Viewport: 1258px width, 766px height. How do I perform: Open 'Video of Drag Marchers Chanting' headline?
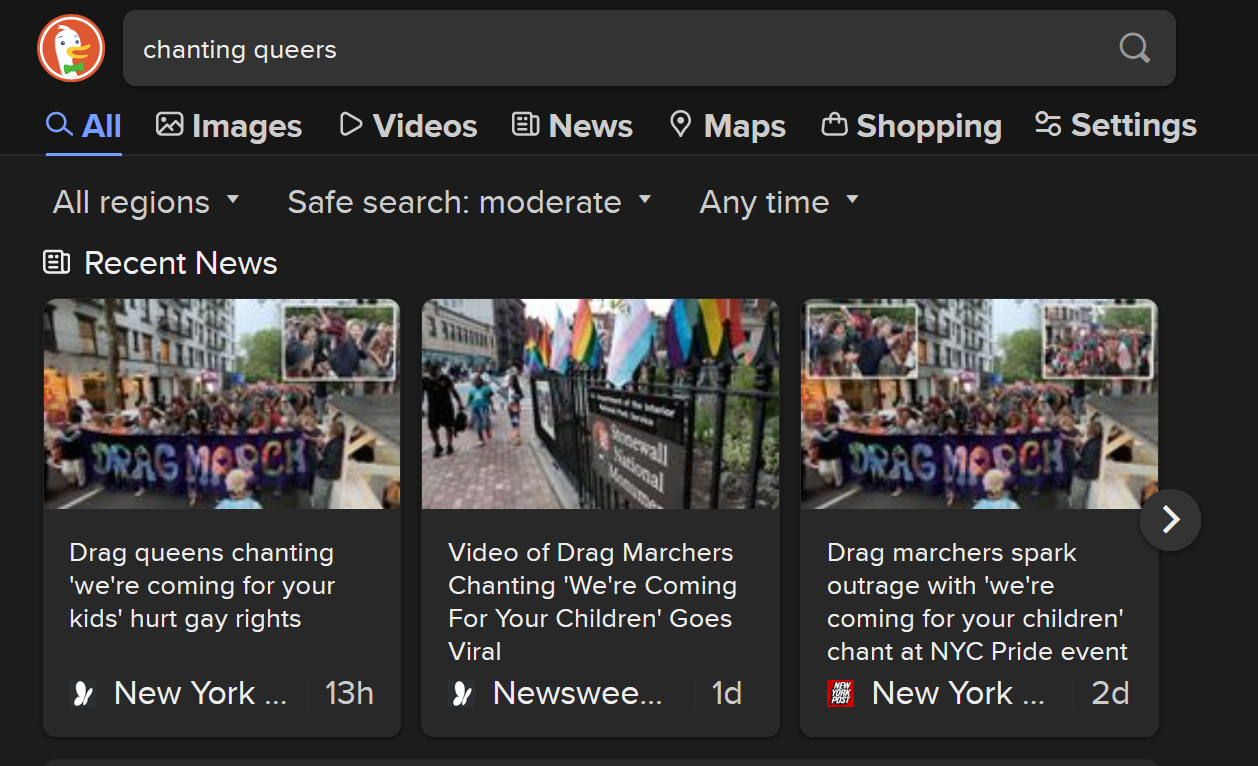coord(591,602)
